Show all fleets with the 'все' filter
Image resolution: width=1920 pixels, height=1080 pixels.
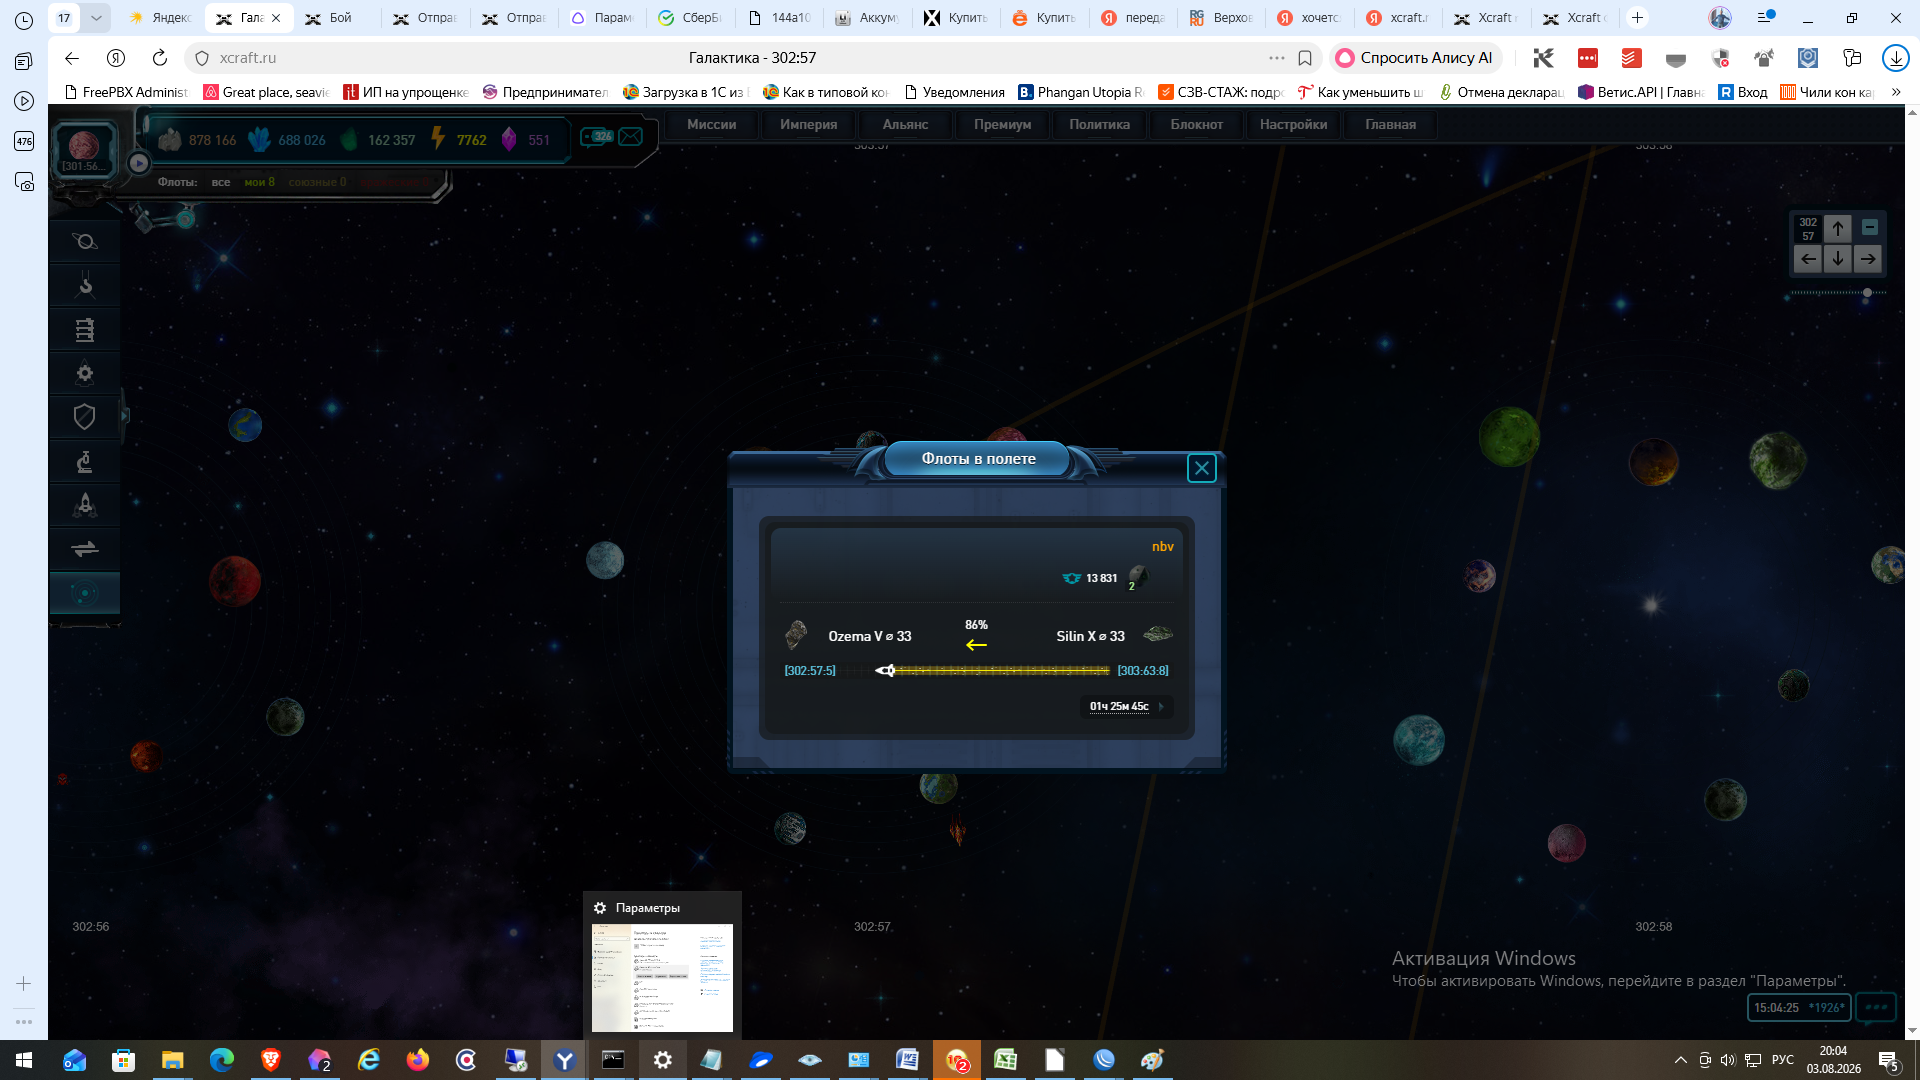click(x=221, y=182)
